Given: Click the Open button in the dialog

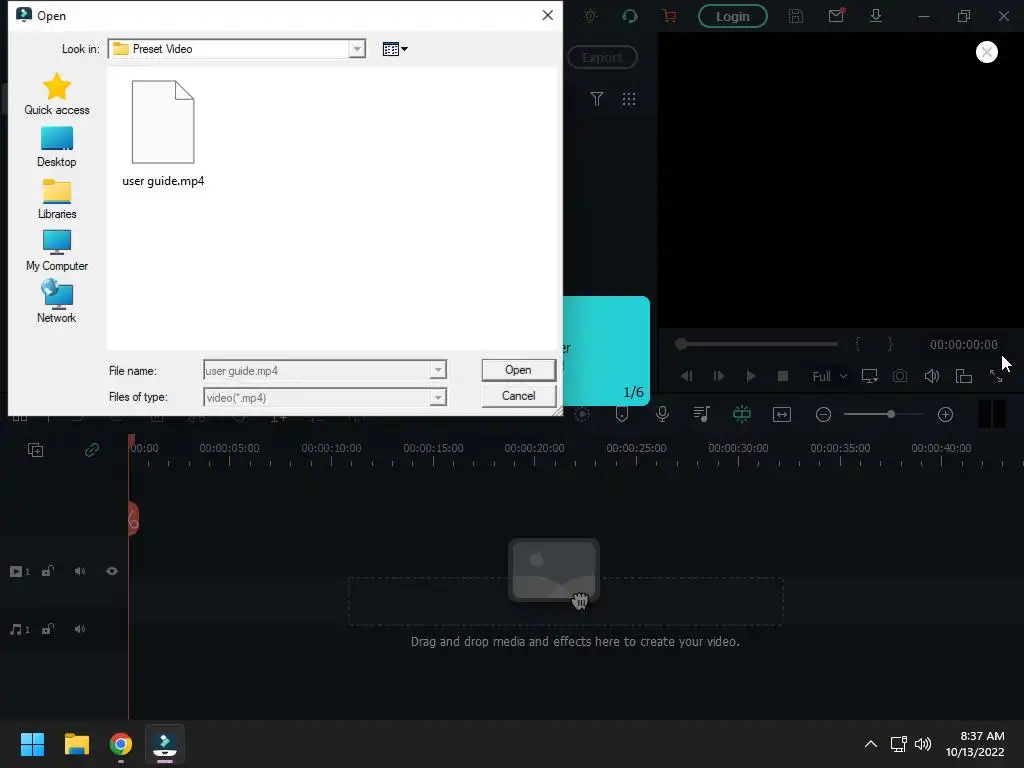Looking at the screenshot, I should [x=519, y=370].
